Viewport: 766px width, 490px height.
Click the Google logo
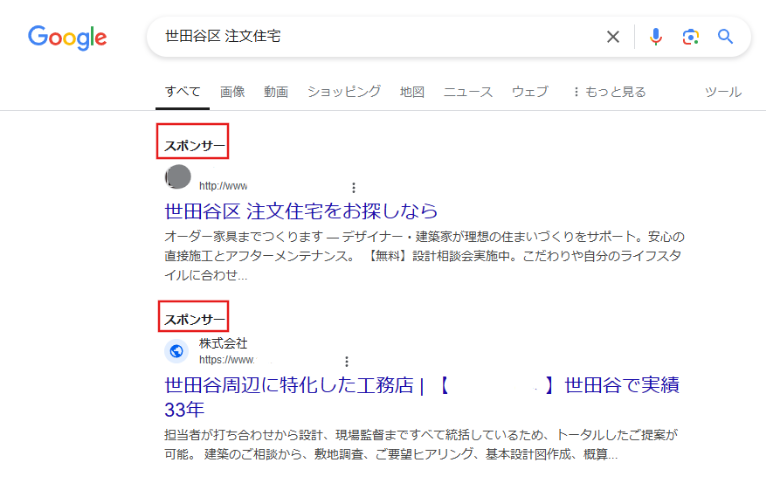pyautogui.click(x=67, y=37)
